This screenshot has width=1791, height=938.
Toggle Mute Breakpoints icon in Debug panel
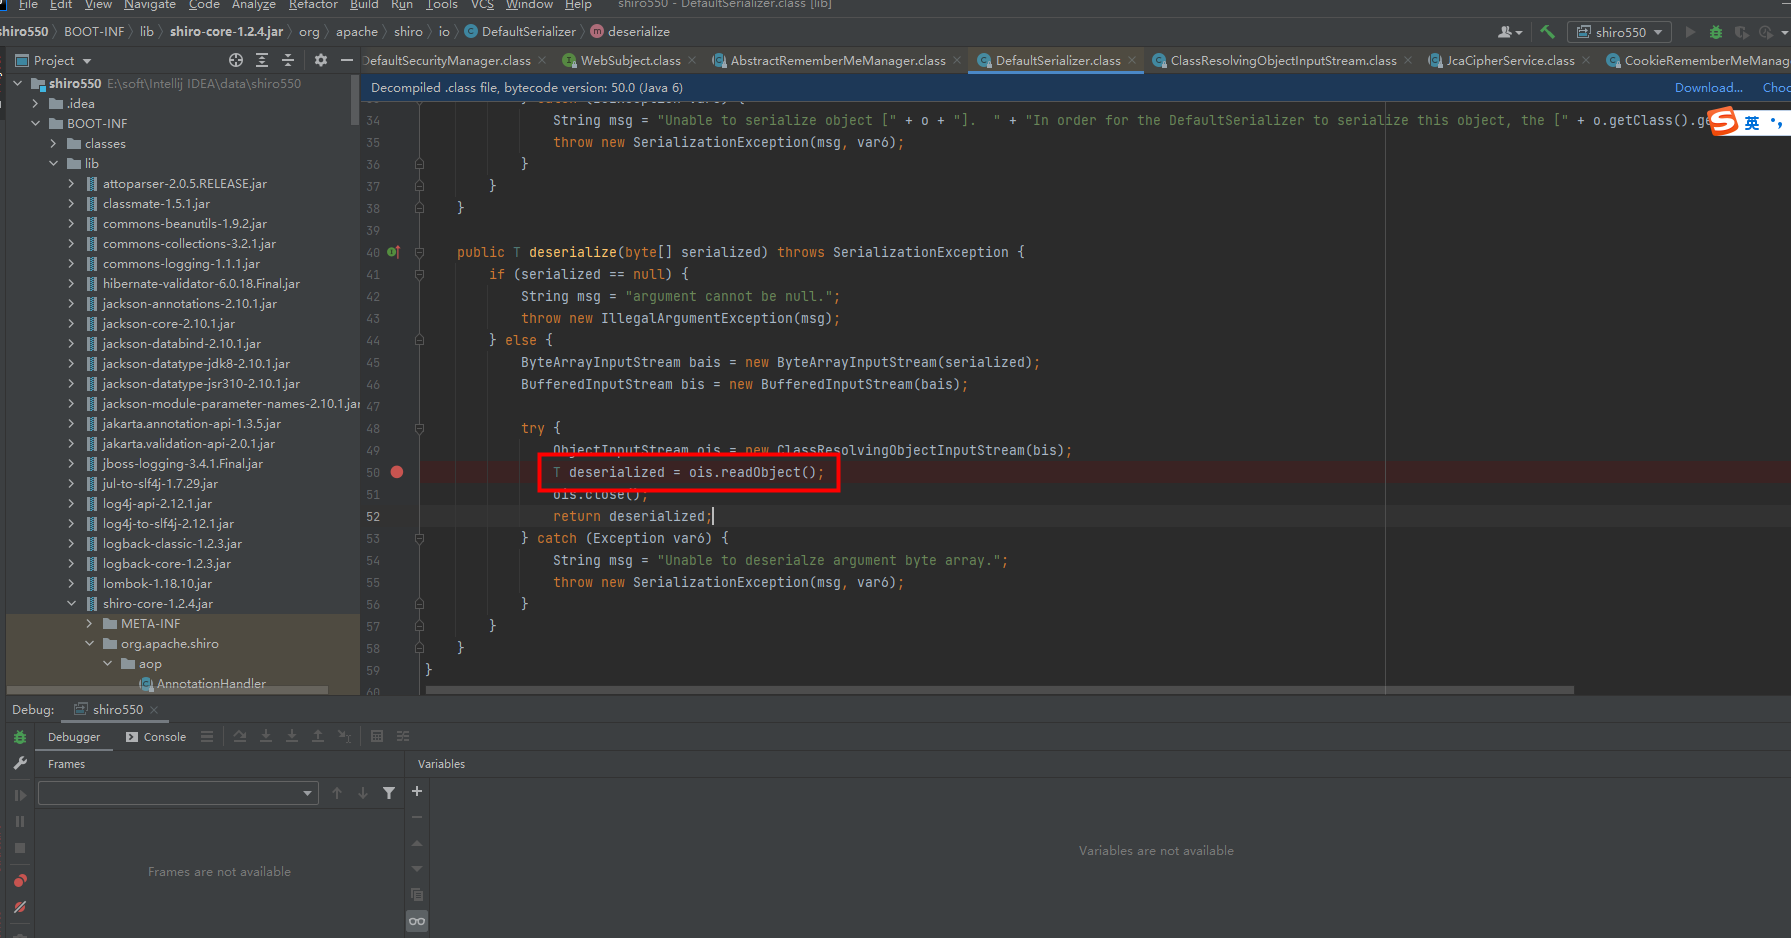click(20, 907)
